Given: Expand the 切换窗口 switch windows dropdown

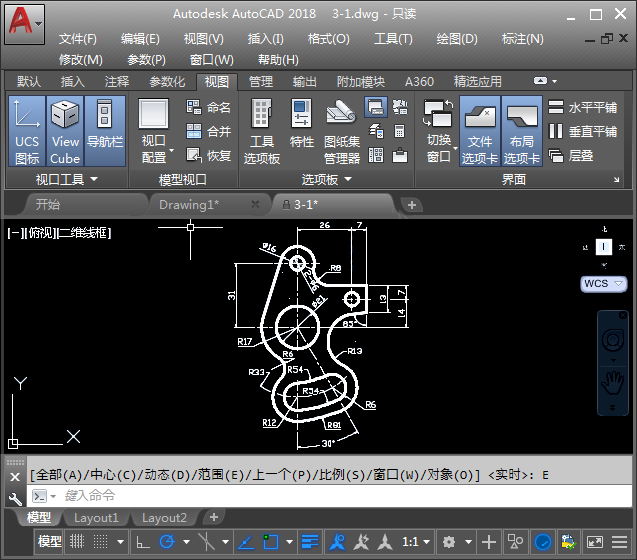Looking at the screenshot, I should click(438, 149).
